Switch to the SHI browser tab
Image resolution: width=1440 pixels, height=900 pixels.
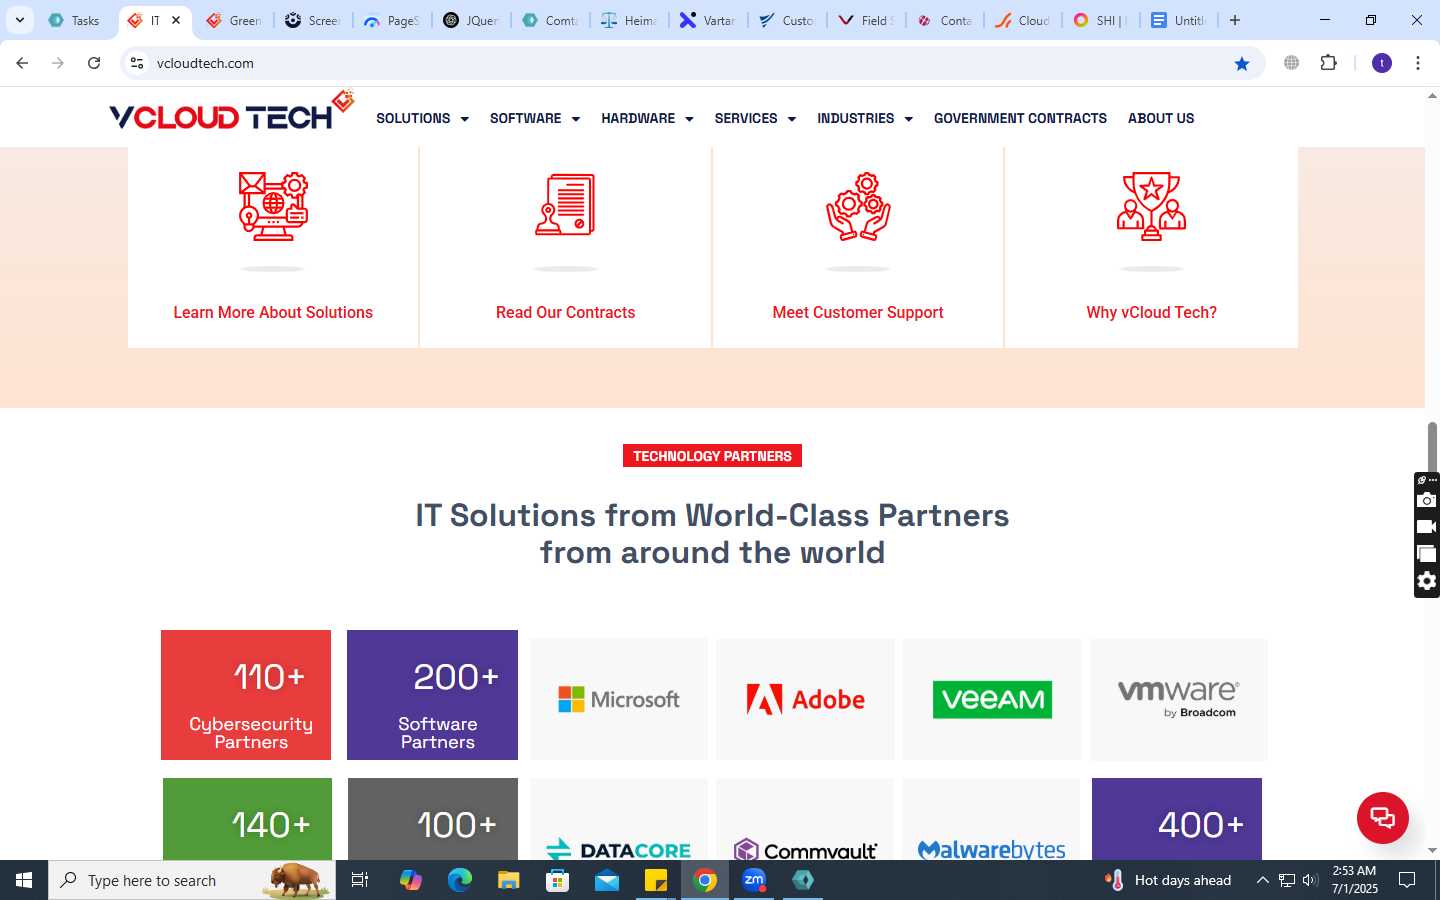click(1100, 20)
